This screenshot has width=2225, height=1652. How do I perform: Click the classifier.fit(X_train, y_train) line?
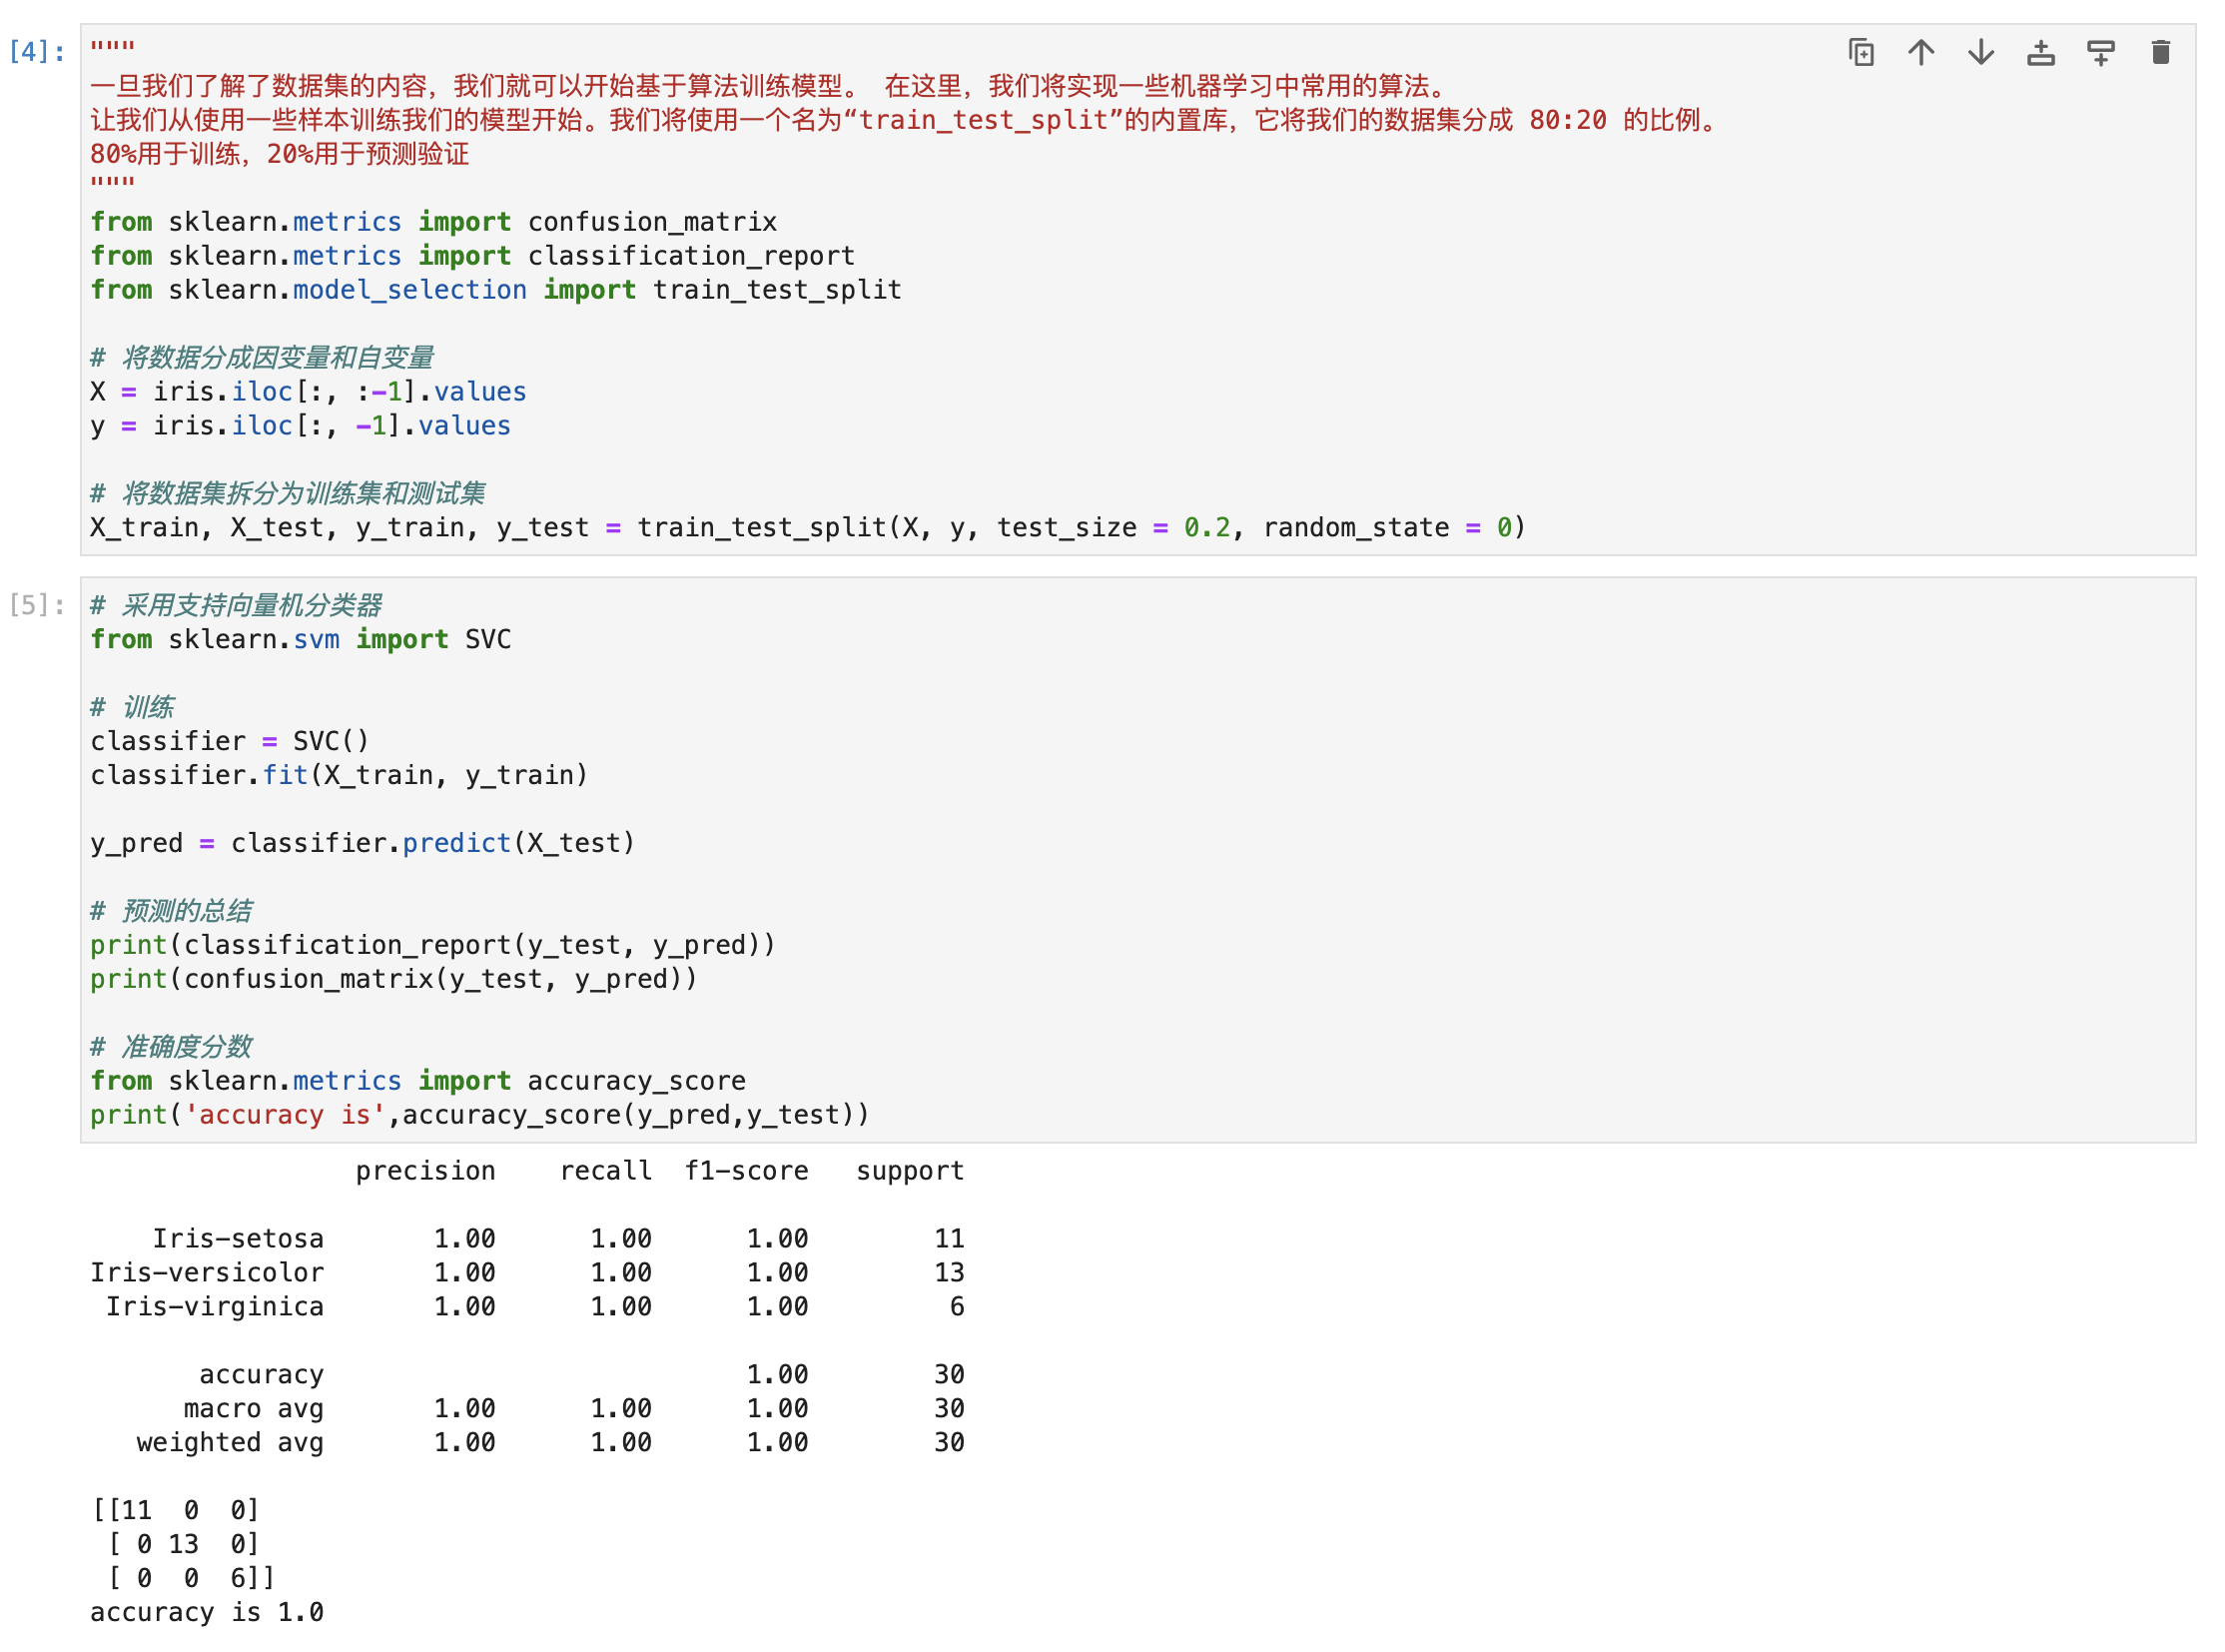339,775
